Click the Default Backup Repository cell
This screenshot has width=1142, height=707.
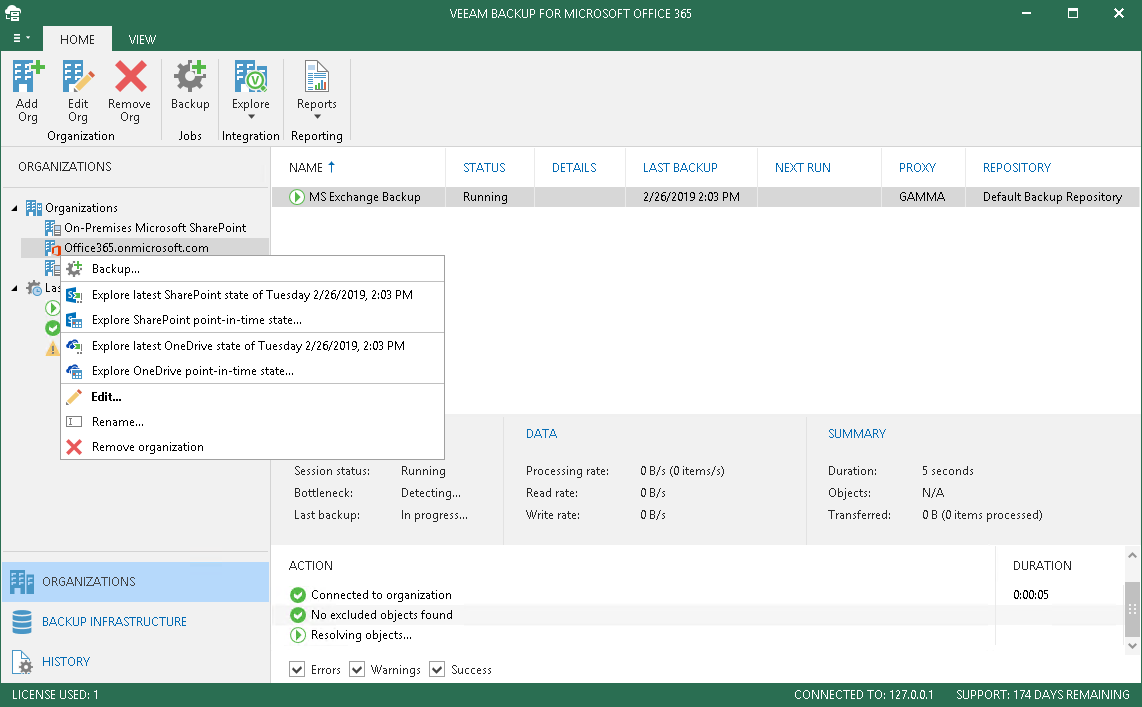pos(1052,197)
